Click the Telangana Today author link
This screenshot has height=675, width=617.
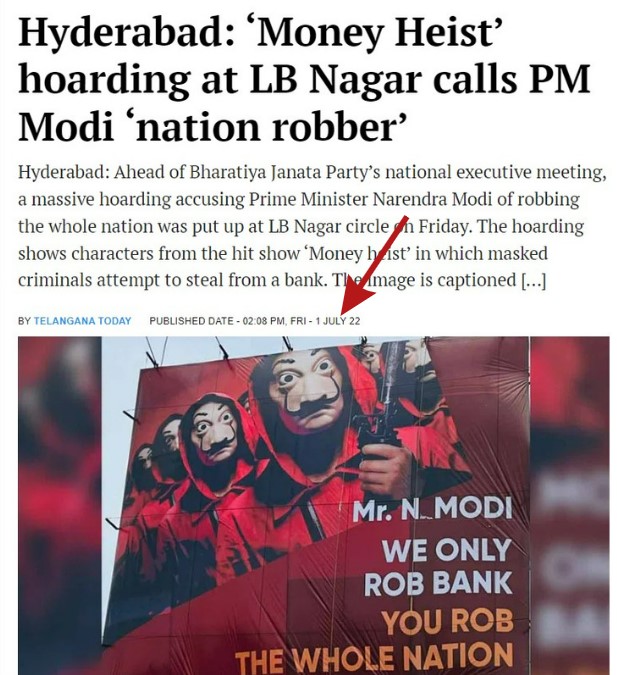coord(82,321)
